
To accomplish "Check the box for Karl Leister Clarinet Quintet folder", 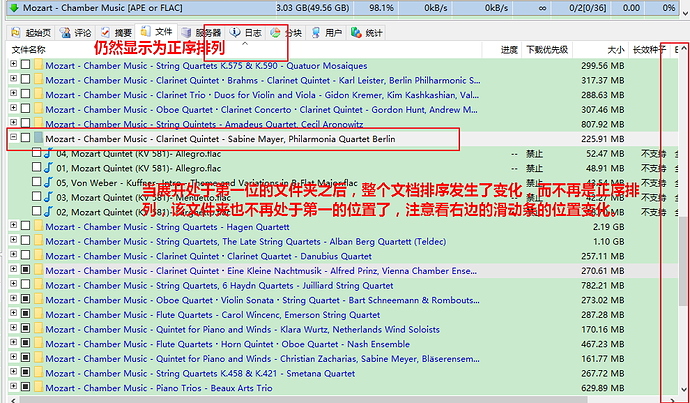I will pyautogui.click(x=26, y=79).
